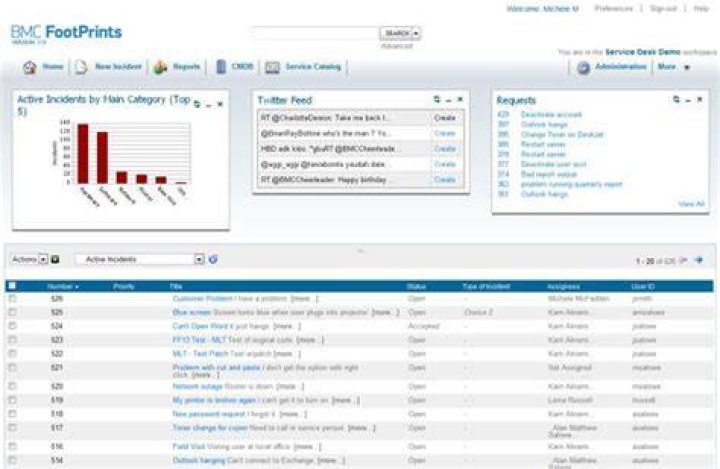Refresh the Active Incidents list
720x469 pixels.
[213, 260]
